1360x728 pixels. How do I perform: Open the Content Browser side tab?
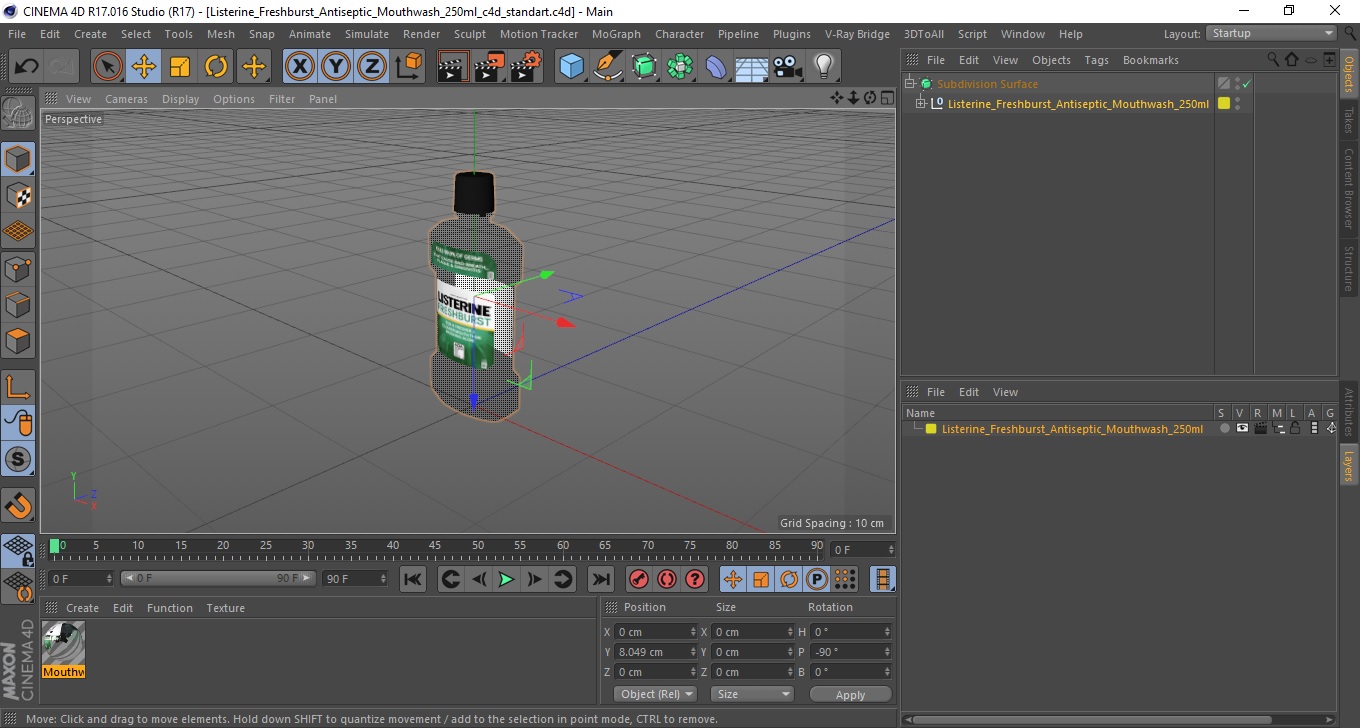click(x=1349, y=188)
